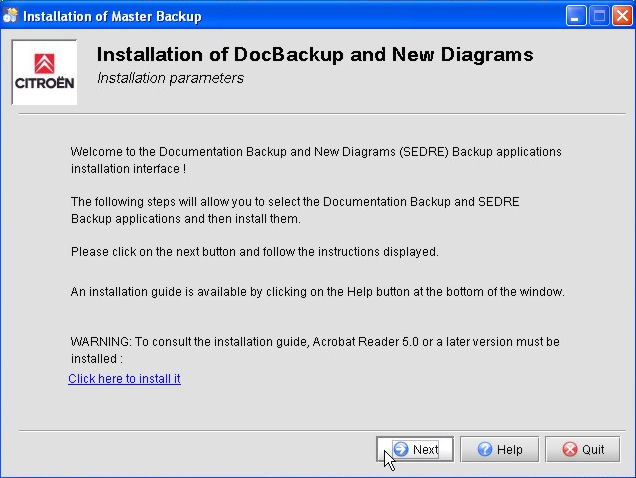Exit the installer using Quit label
Image resolution: width=636 pixels, height=478 pixels.
(593, 450)
